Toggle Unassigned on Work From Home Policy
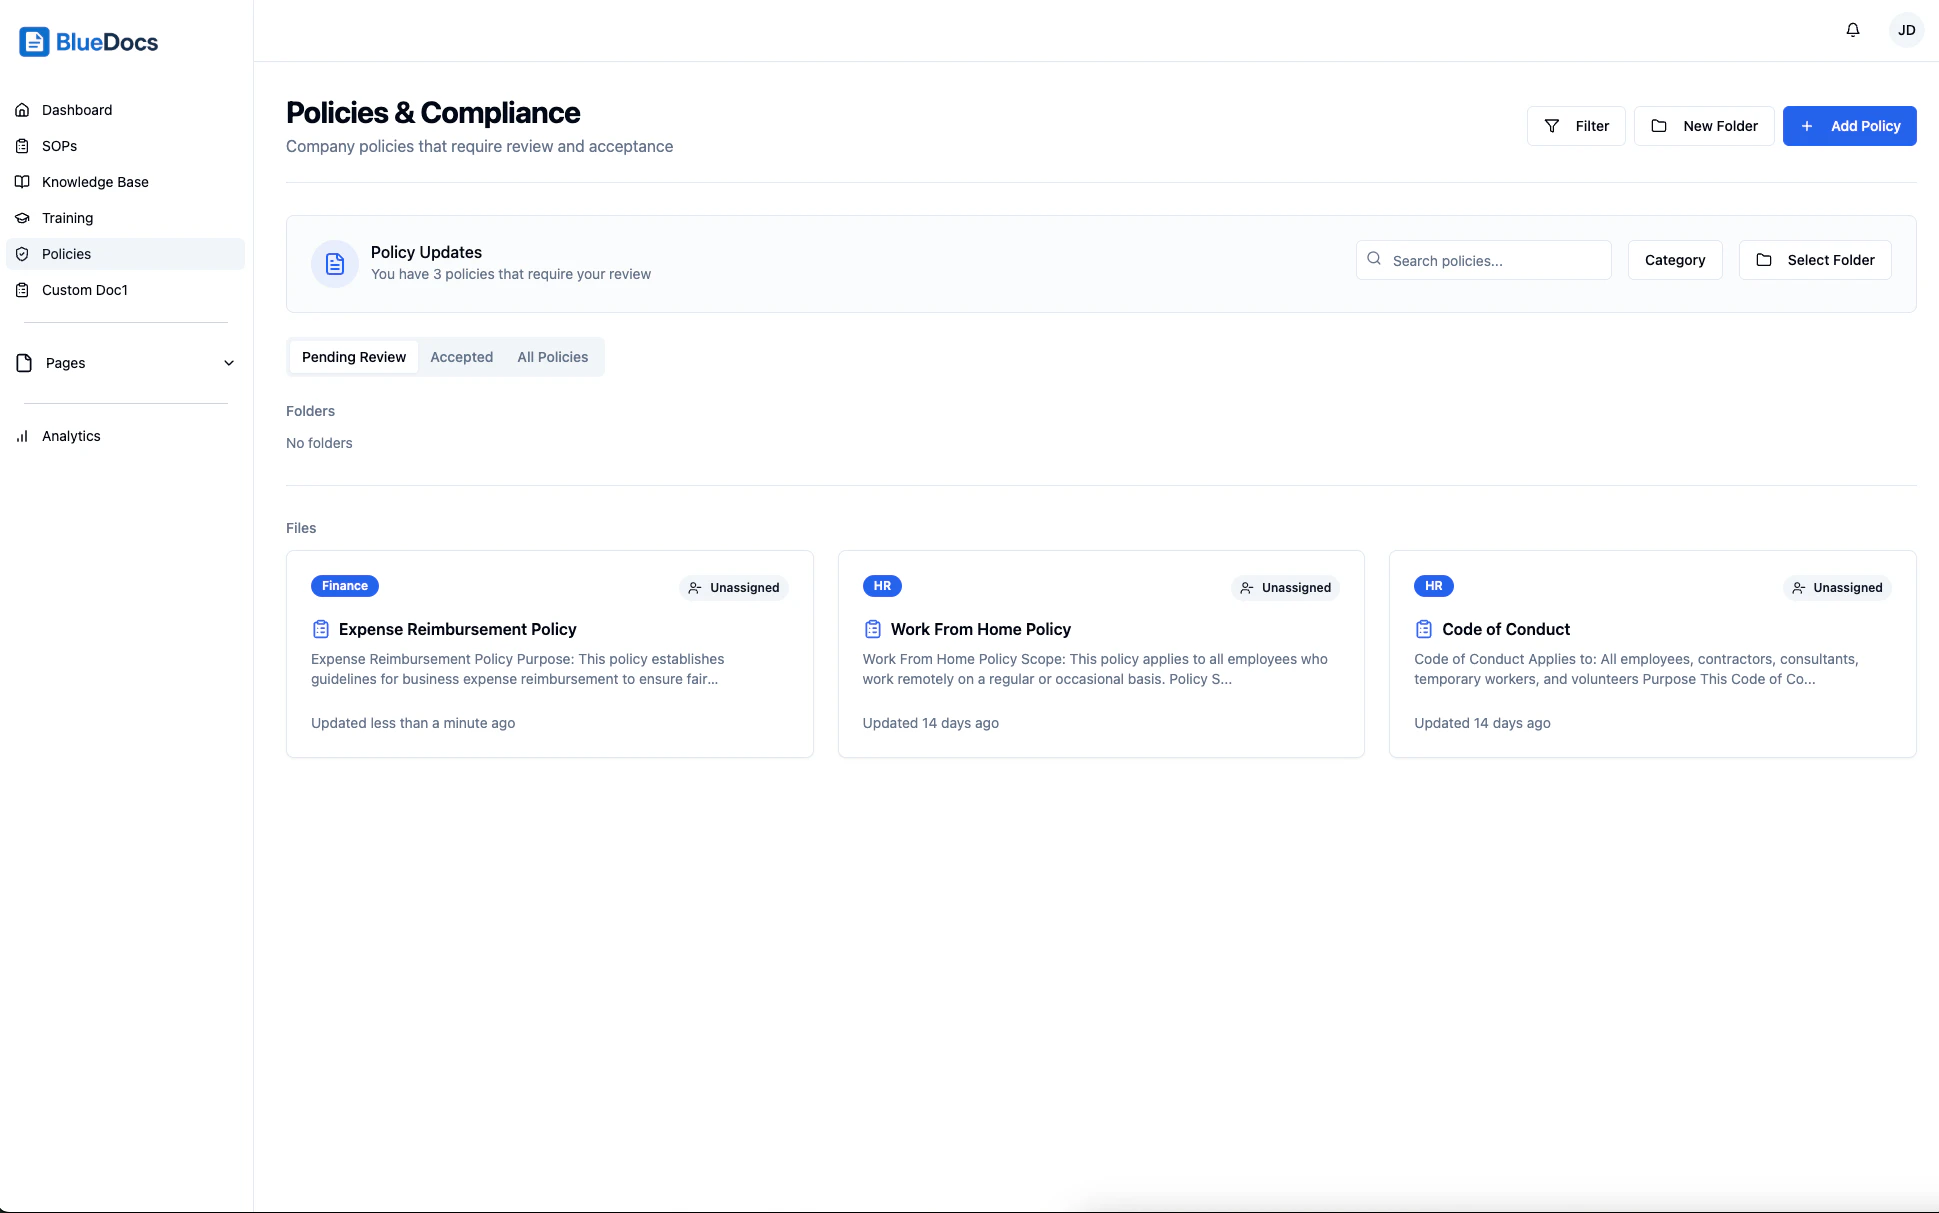This screenshot has width=1939, height=1213. click(x=1285, y=587)
